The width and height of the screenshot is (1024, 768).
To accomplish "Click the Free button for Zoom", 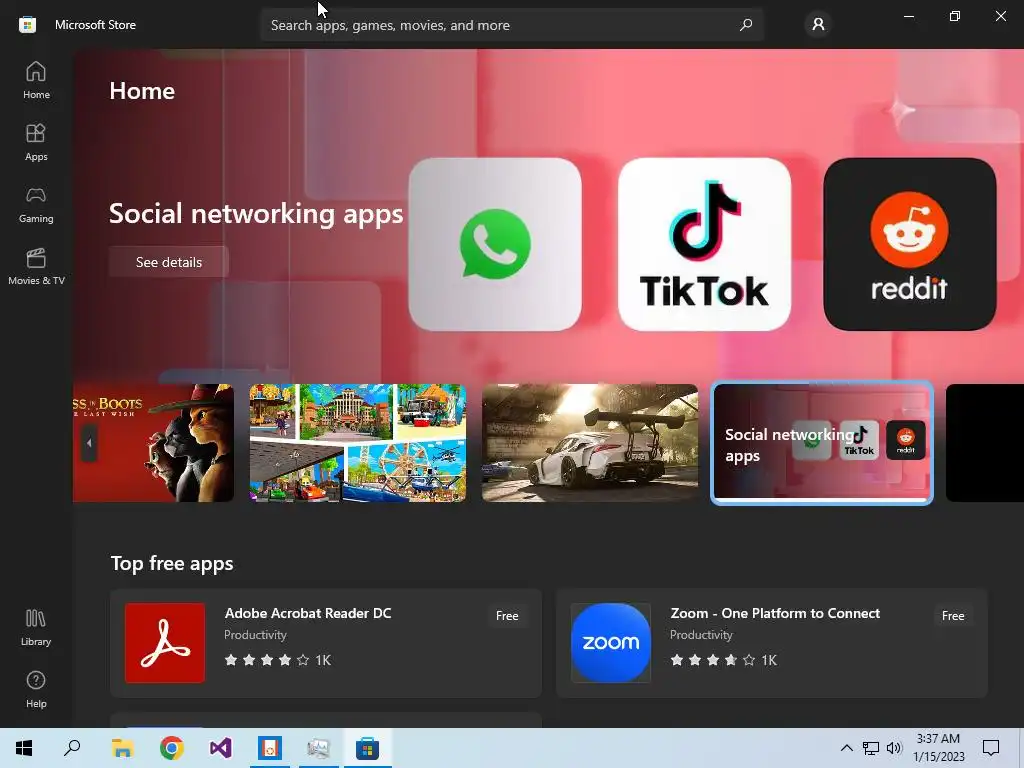I will [953, 616].
